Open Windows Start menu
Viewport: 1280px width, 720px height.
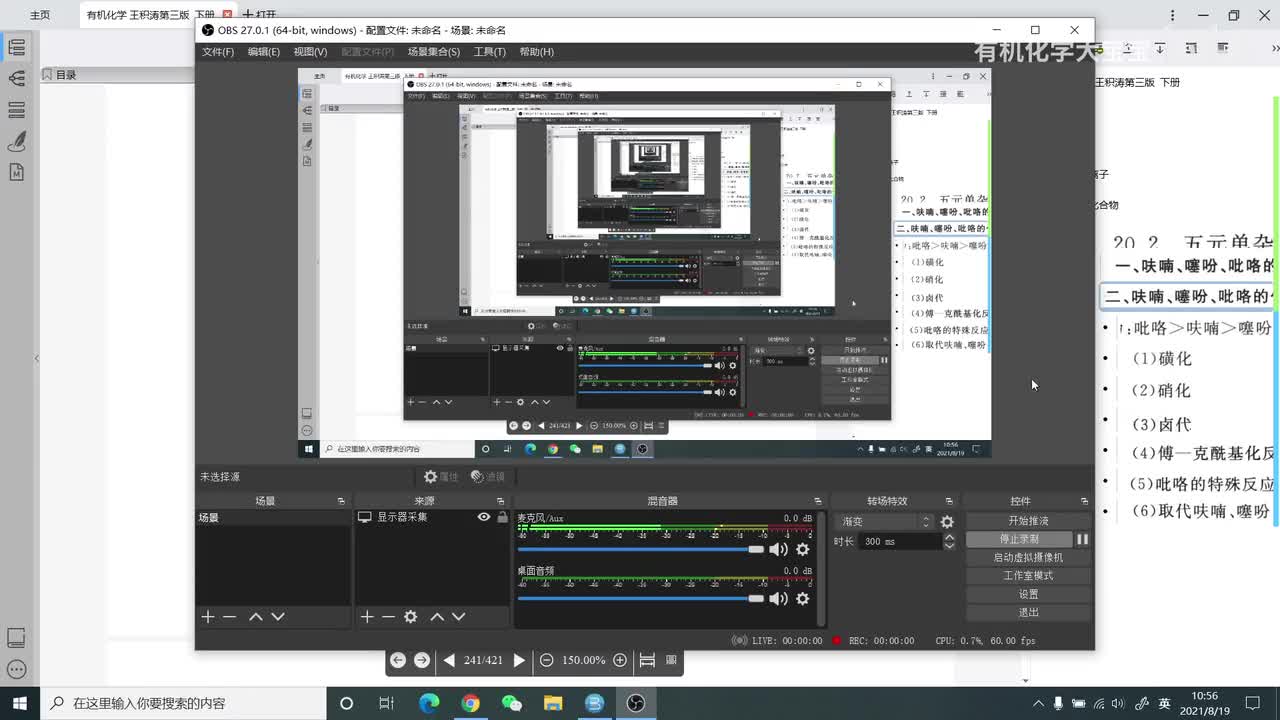(x=20, y=703)
